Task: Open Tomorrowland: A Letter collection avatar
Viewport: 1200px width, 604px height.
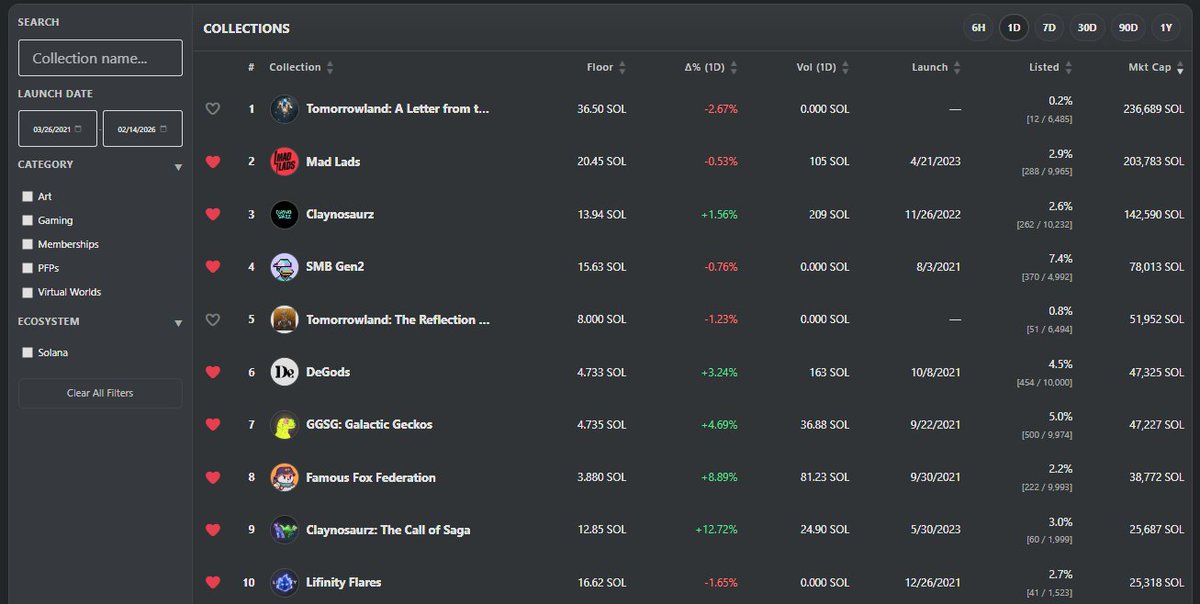Action: click(x=284, y=109)
